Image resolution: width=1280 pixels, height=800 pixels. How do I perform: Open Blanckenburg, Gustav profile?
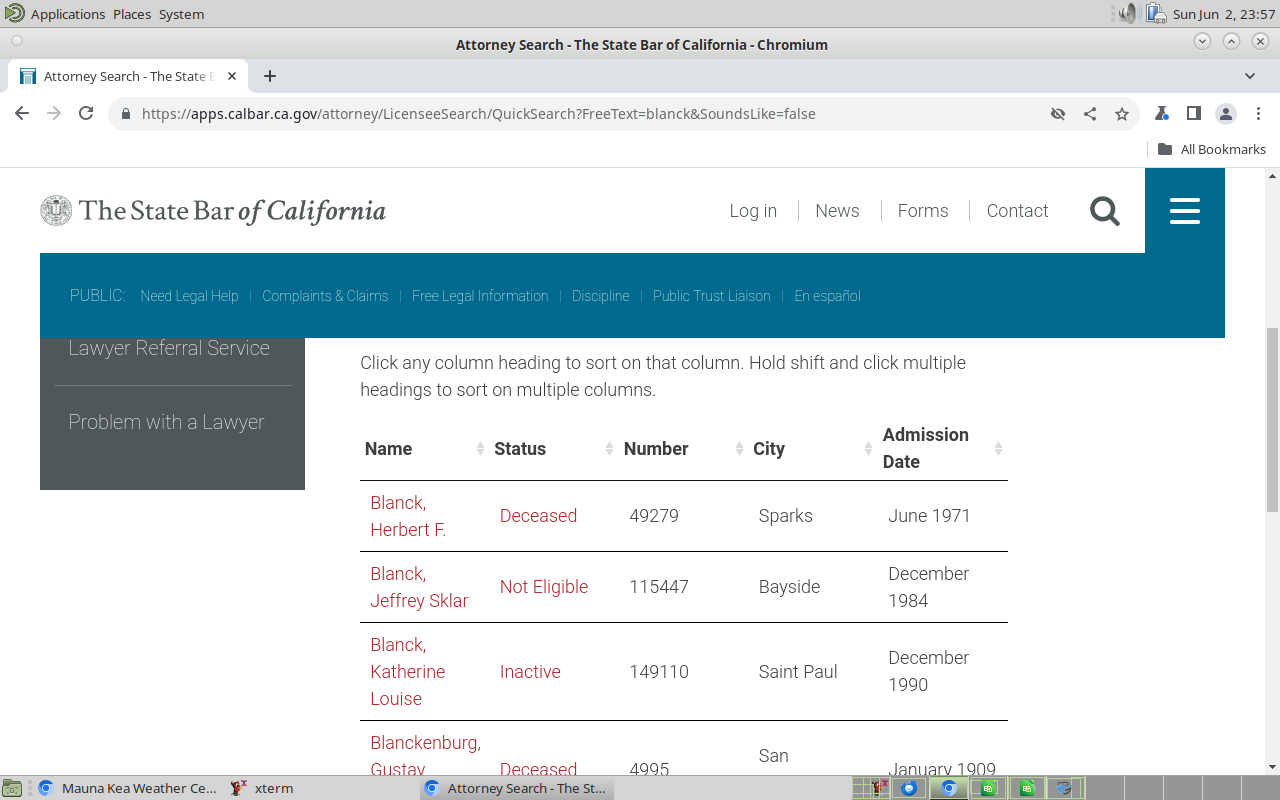click(425, 756)
